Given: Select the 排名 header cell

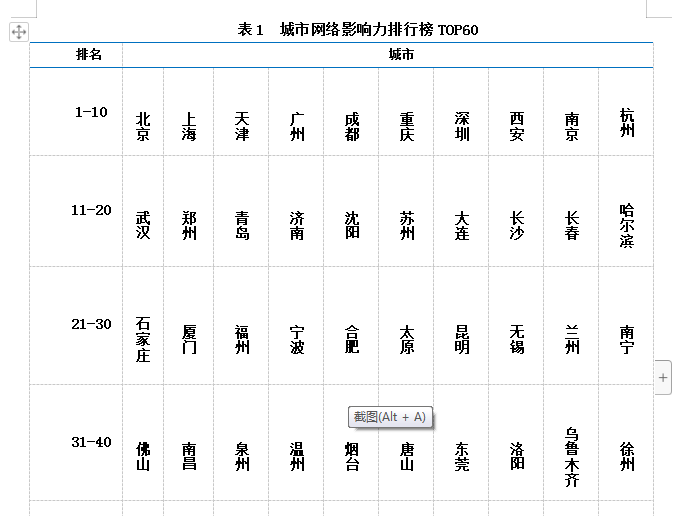Looking at the screenshot, I should [x=89, y=55].
